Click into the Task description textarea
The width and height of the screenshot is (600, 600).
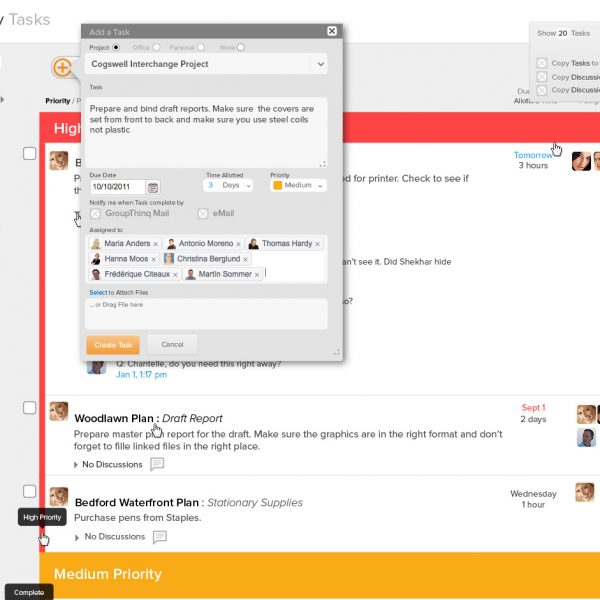point(206,132)
